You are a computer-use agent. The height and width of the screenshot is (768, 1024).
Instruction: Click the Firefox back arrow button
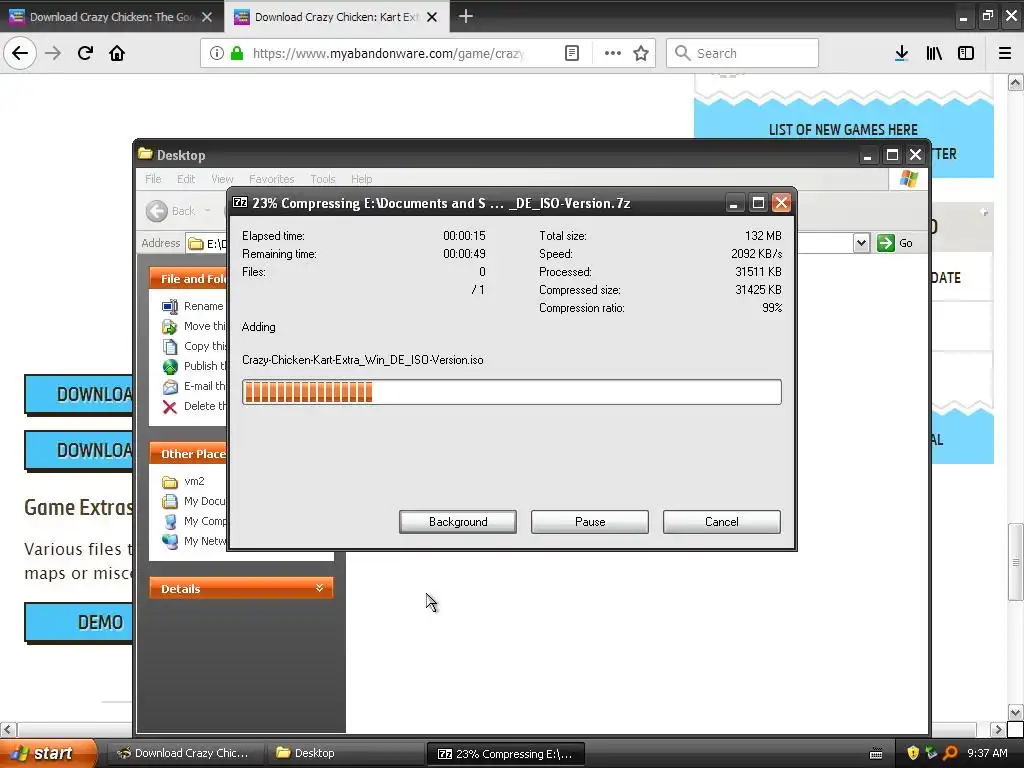point(20,53)
